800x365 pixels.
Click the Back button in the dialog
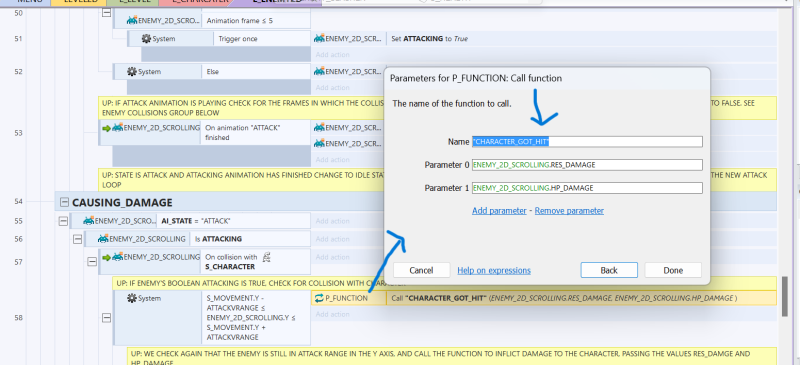click(609, 270)
